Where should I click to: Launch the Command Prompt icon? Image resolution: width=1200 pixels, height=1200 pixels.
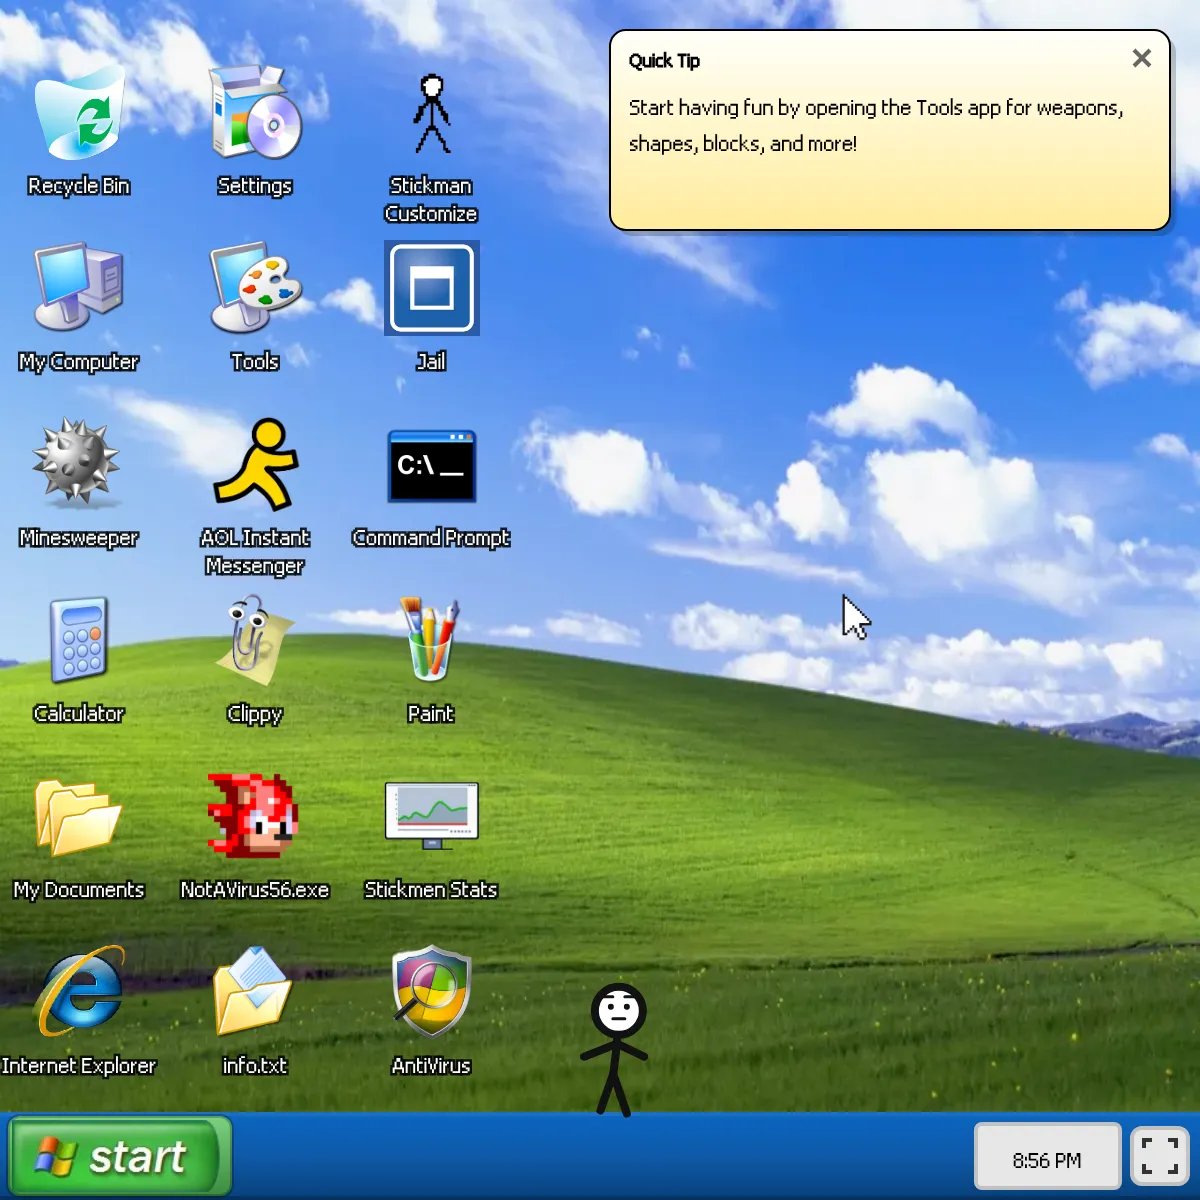pos(432,466)
